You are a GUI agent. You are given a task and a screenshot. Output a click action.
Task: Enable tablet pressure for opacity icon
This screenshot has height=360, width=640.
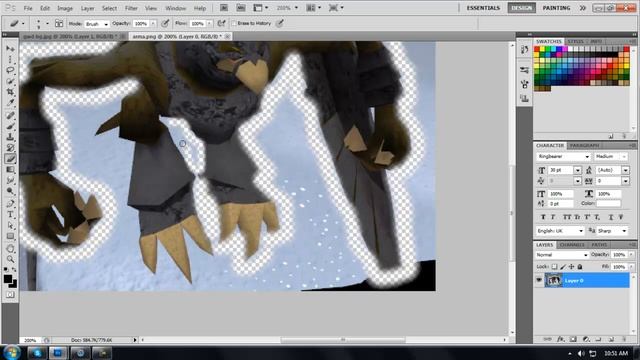click(x=165, y=23)
